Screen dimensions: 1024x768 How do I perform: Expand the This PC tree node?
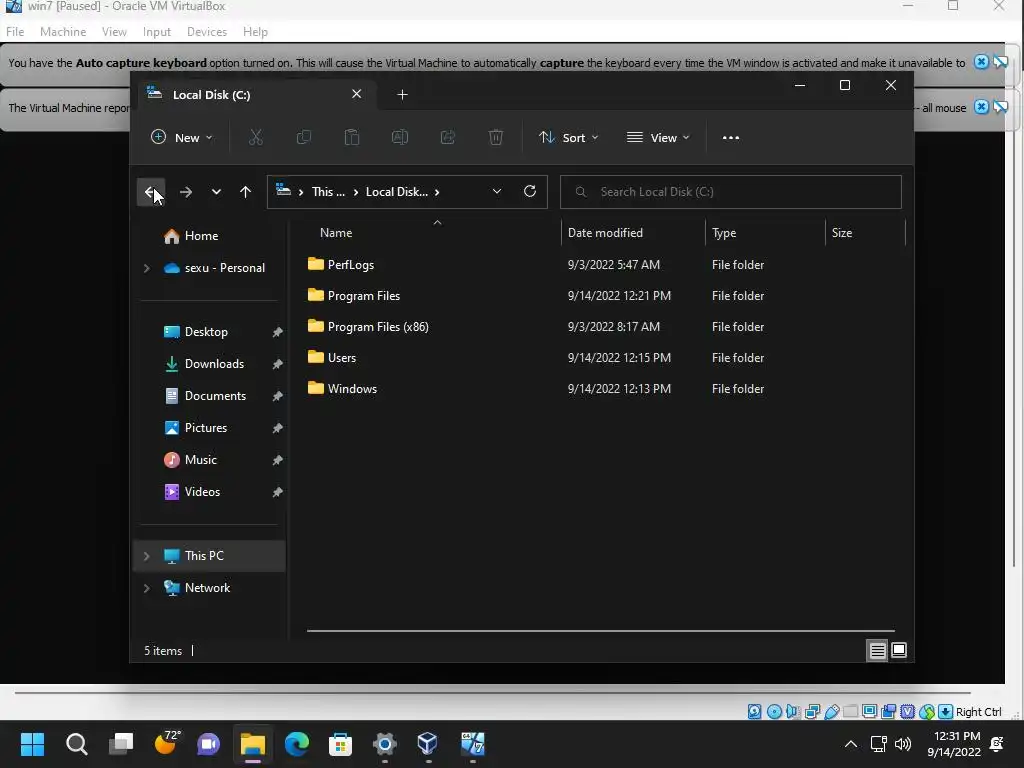[x=147, y=556]
